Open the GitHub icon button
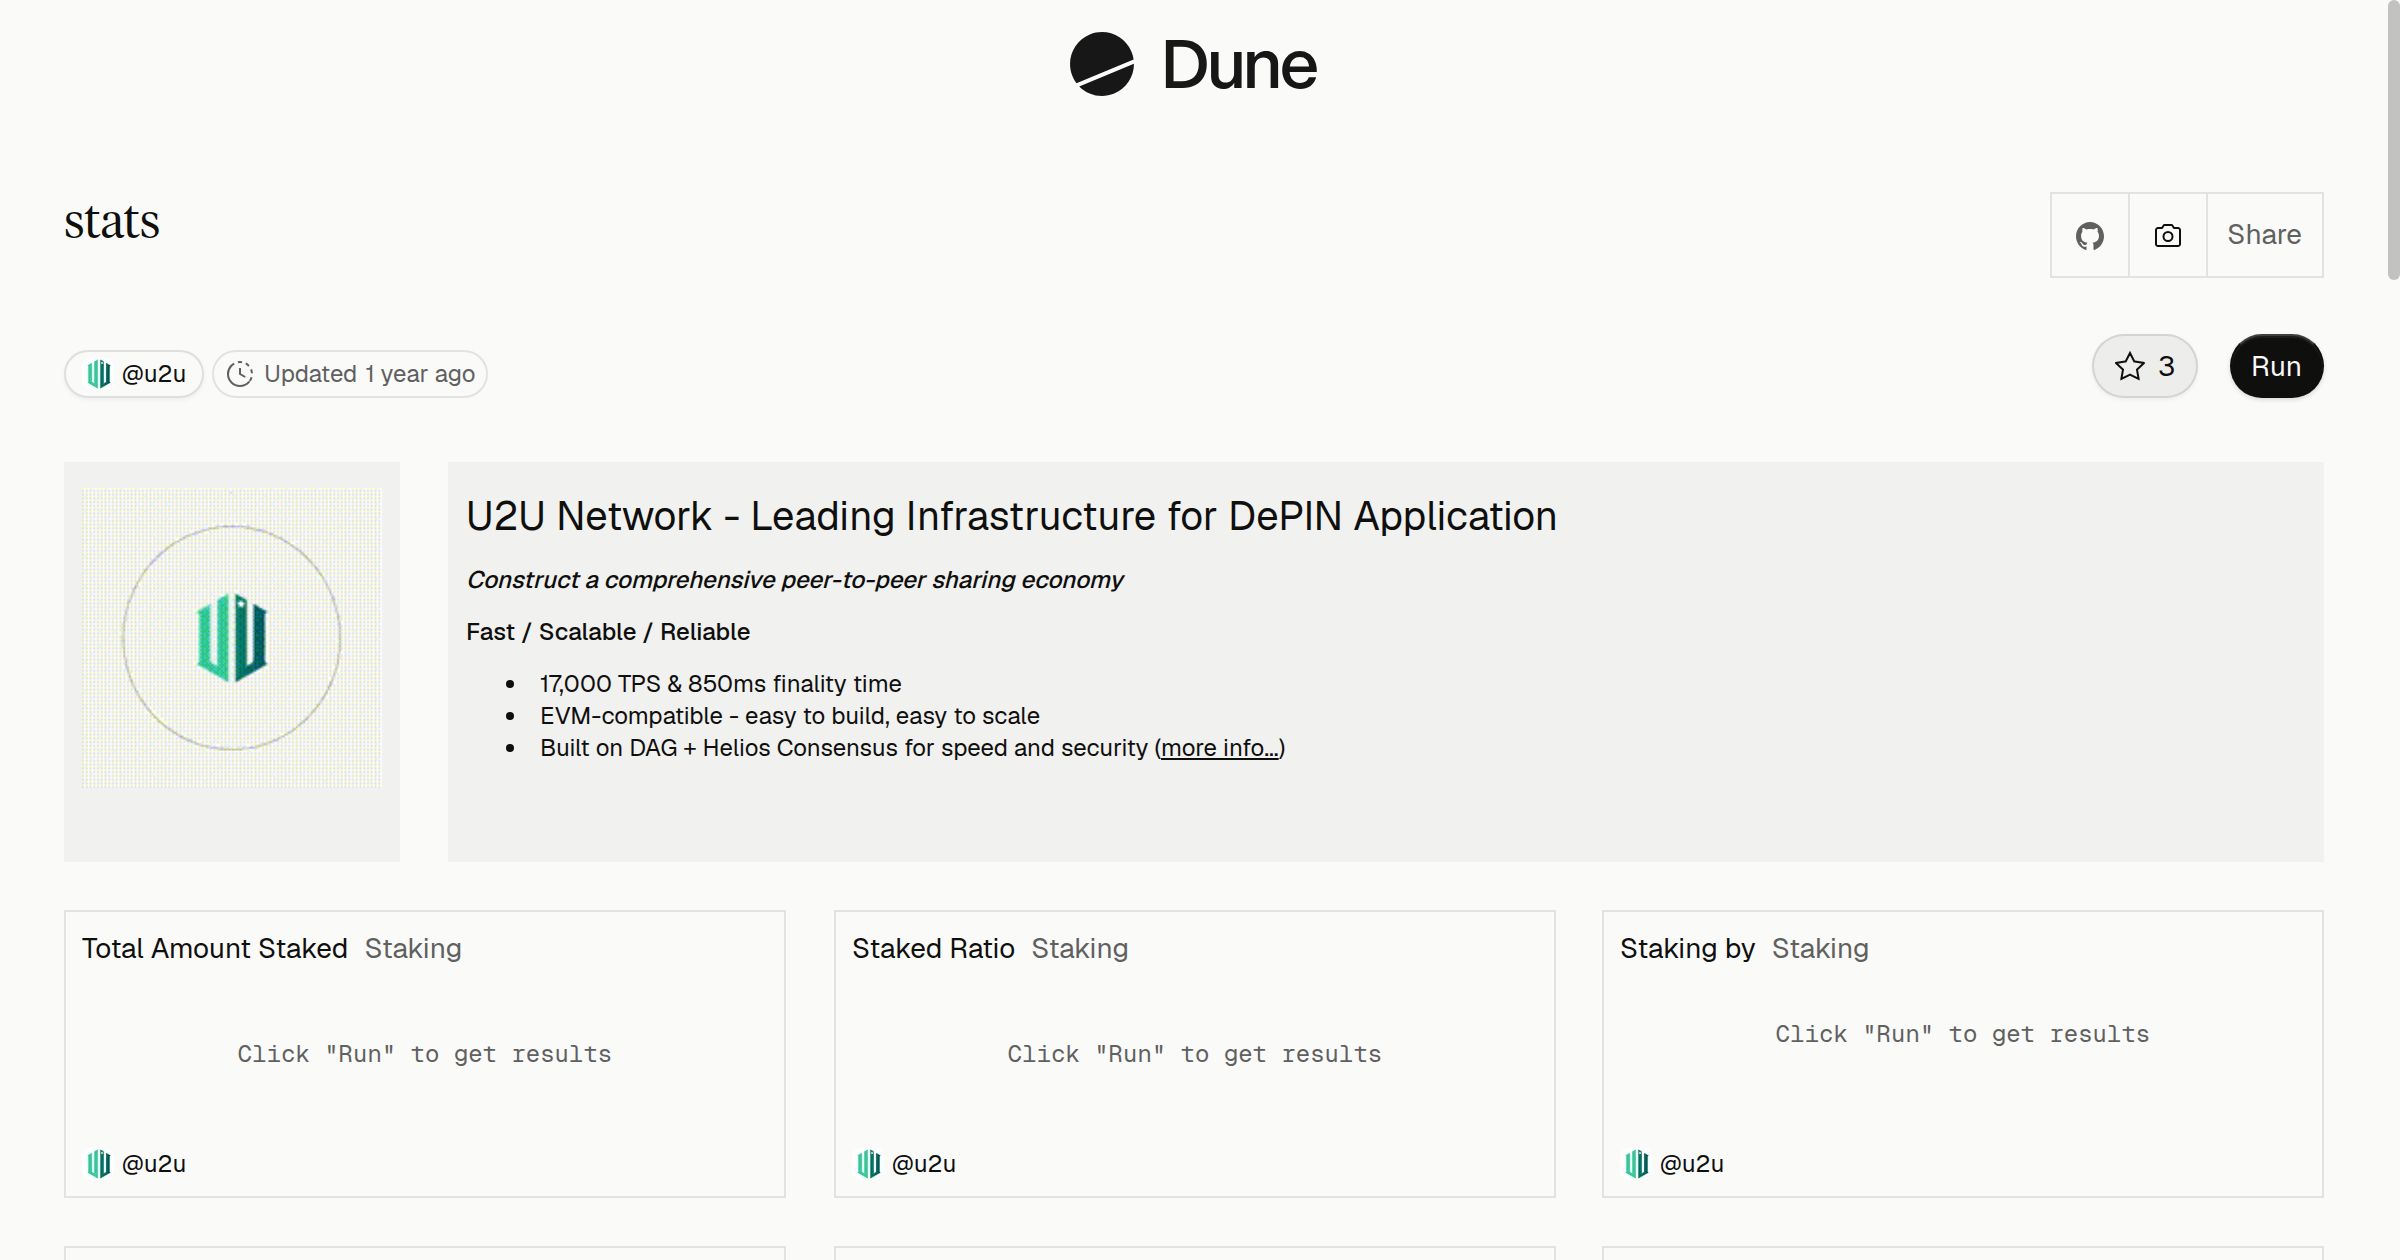This screenshot has height=1260, width=2400. coord(2089,235)
